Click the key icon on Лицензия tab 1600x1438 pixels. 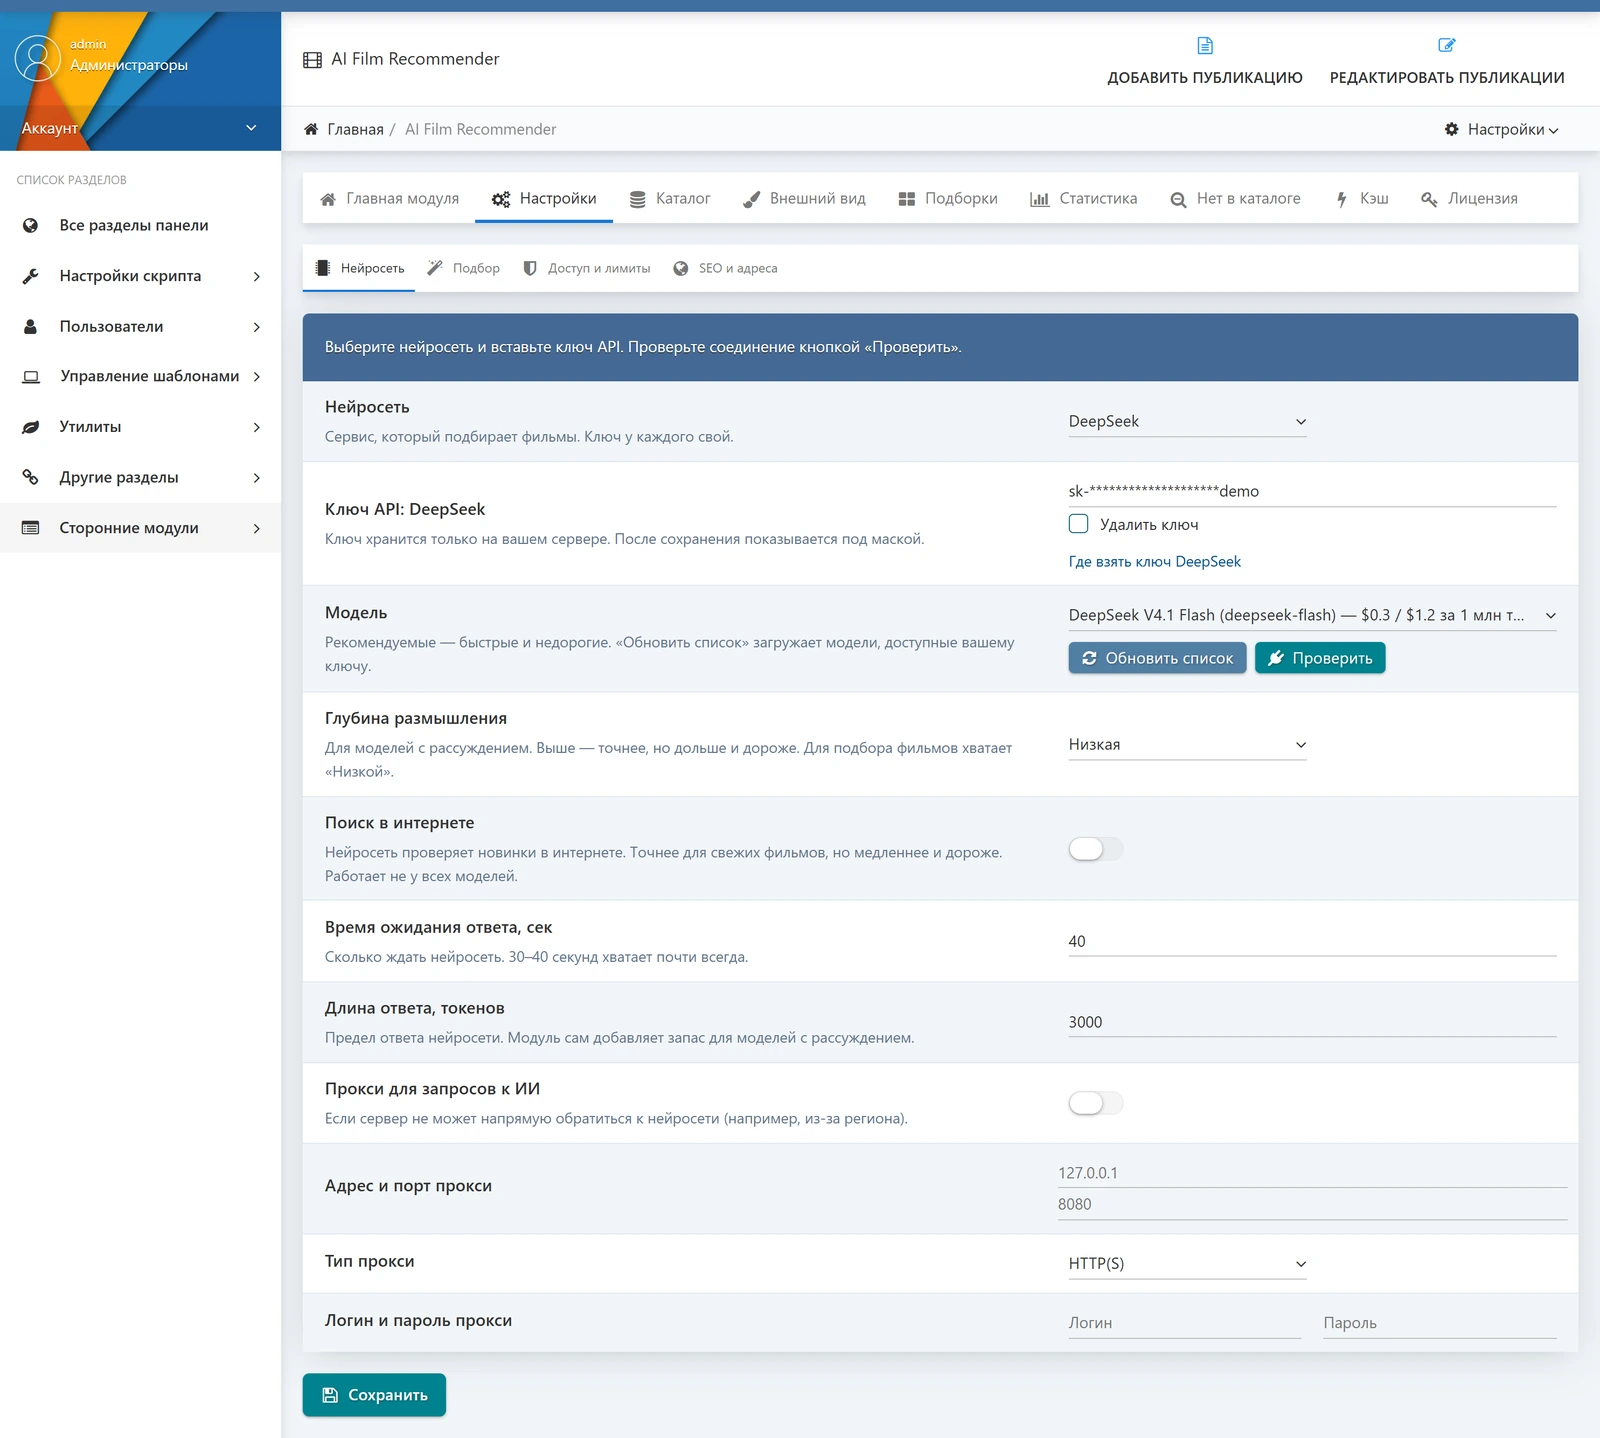[1429, 199]
